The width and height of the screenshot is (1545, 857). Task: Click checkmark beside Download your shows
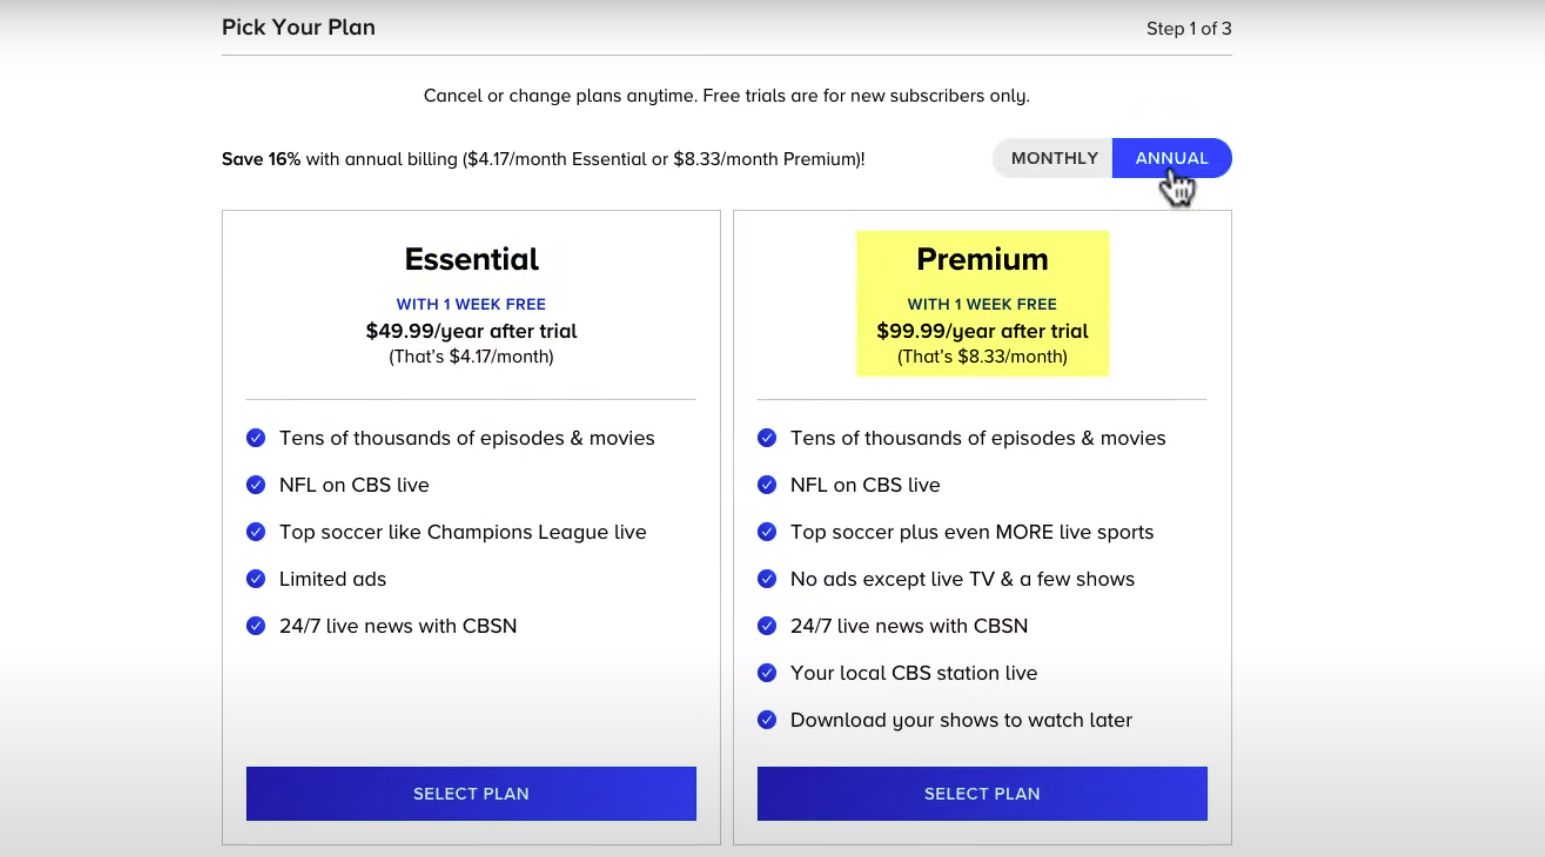tap(767, 720)
